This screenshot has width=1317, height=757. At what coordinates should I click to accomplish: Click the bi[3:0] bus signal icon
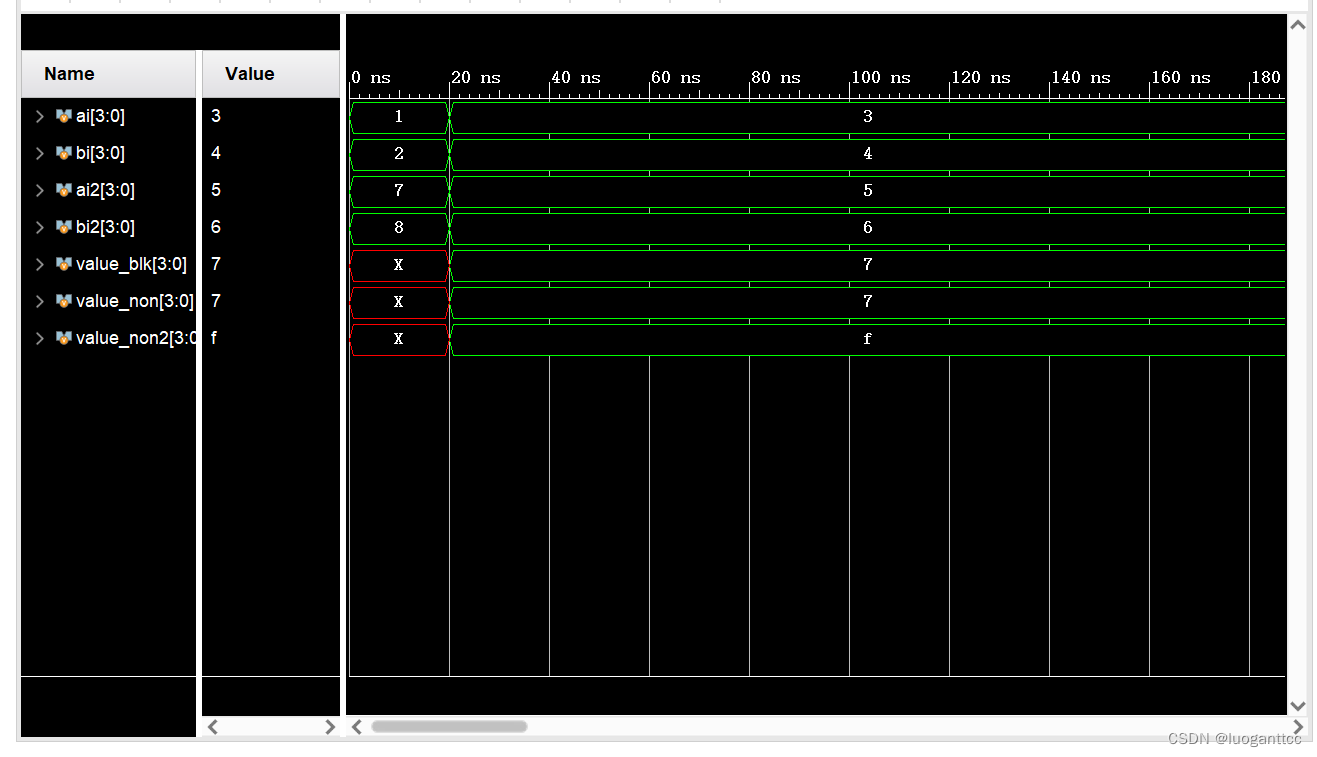click(x=63, y=153)
